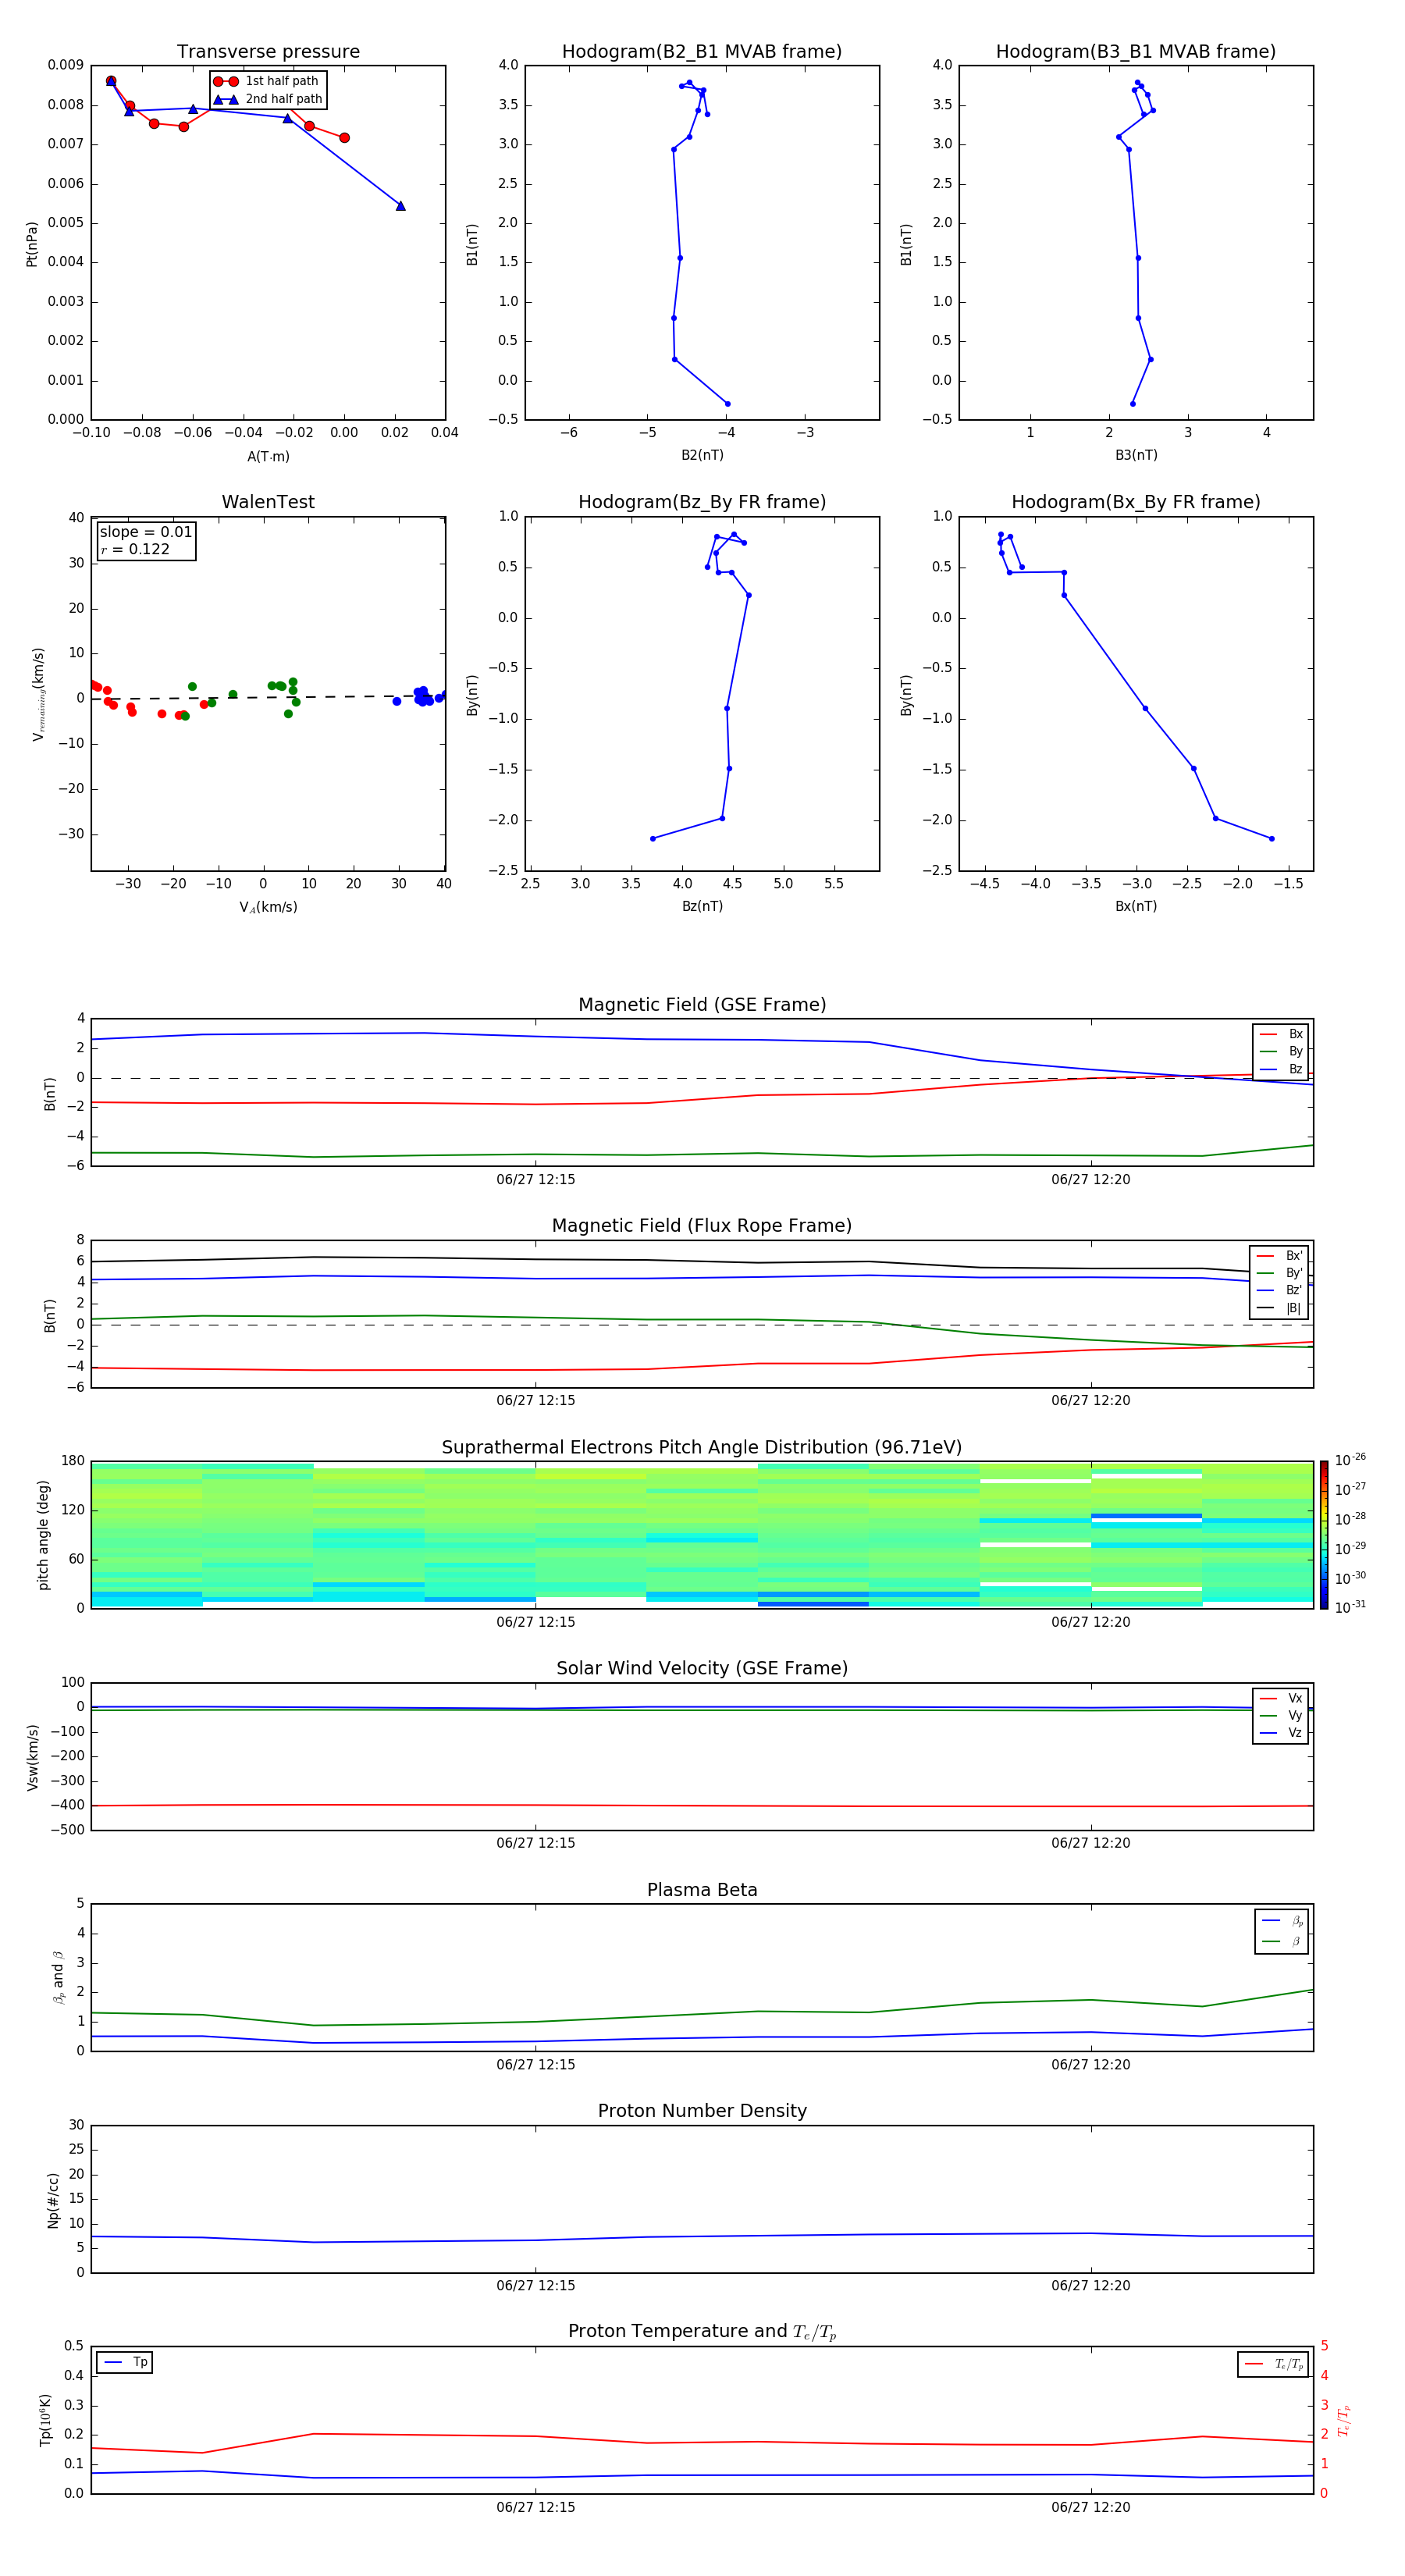
Task: Click the 'Magnetic Field (GSE Frame)' title
Action: 702,1005
